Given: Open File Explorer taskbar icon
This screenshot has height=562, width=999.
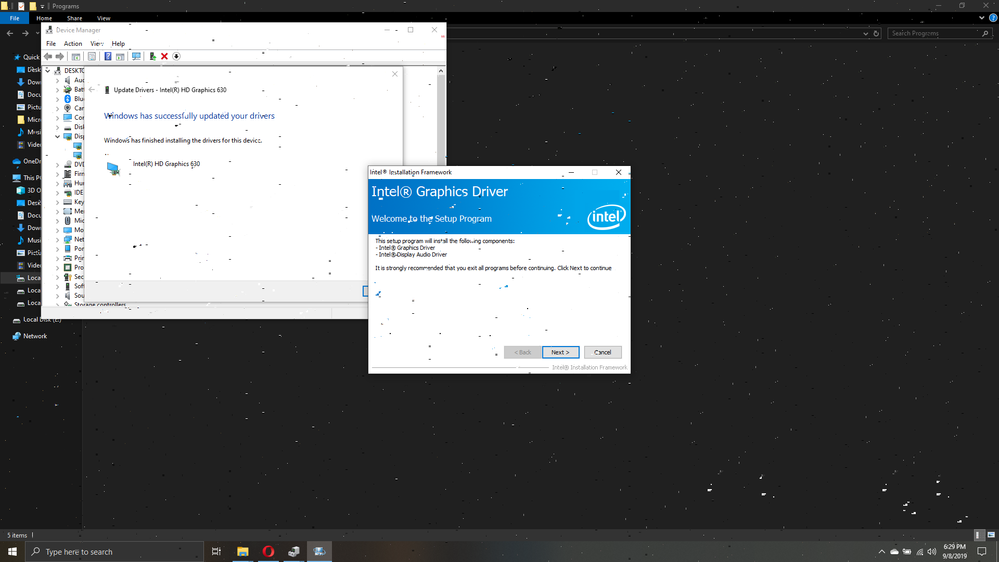Looking at the screenshot, I should pos(243,552).
